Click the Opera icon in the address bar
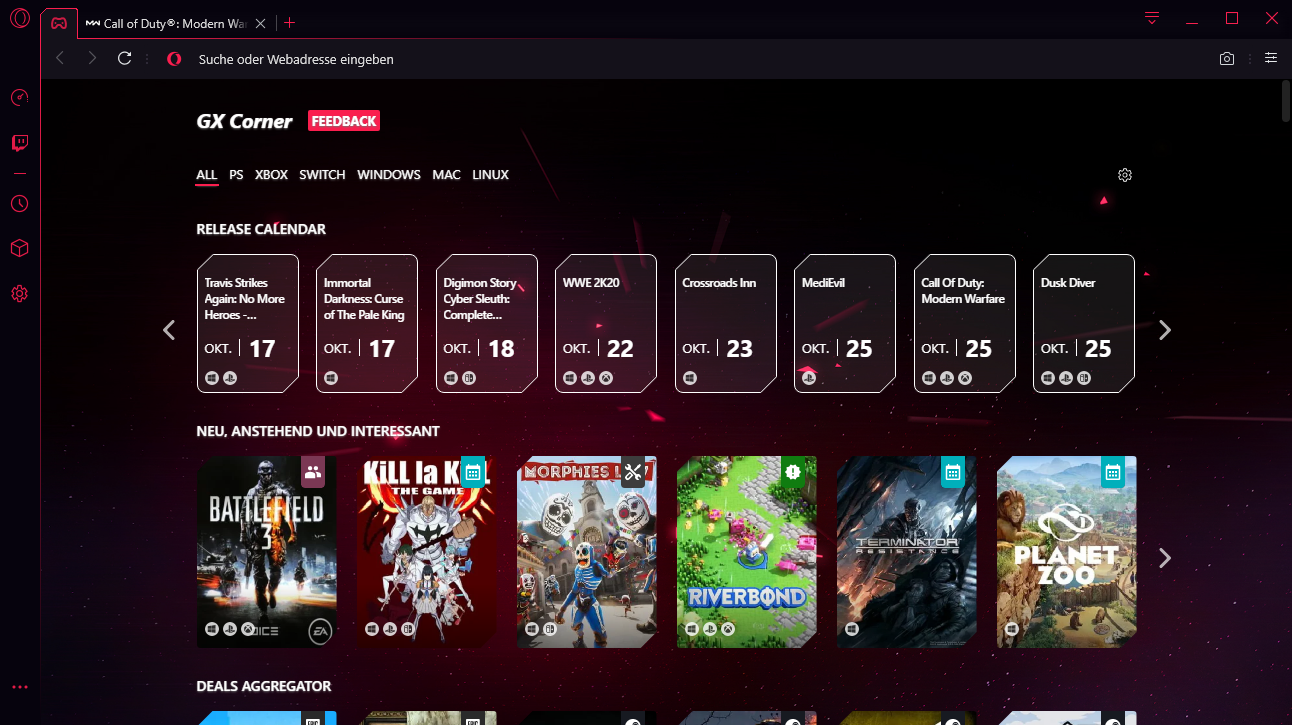 [x=174, y=59]
